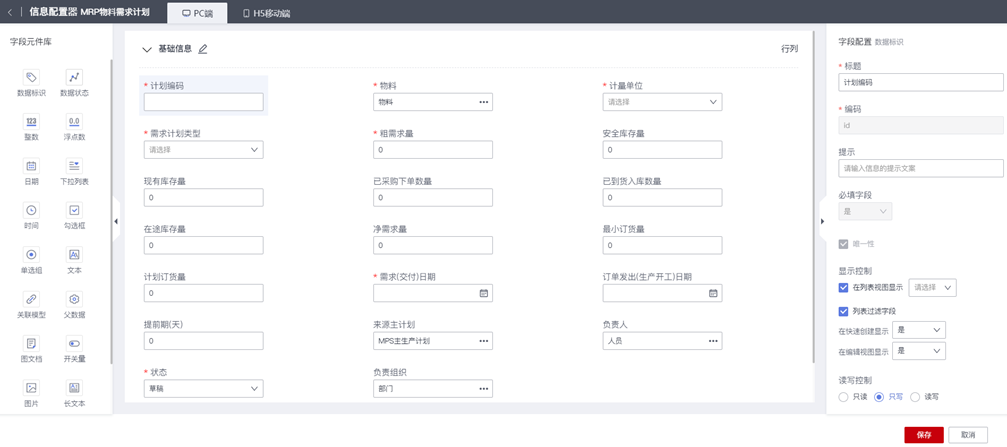Click the edit pencil beside 基础信息
Viewport: 1007px width, 447px height.
coord(203,49)
